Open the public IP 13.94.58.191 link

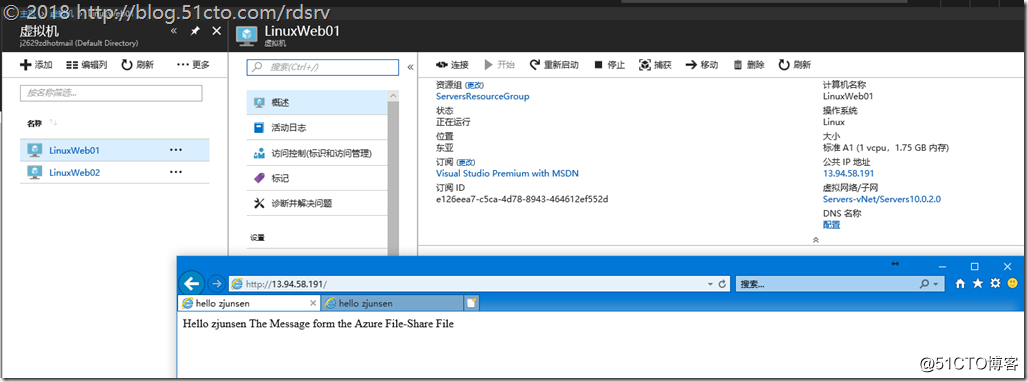848,174
